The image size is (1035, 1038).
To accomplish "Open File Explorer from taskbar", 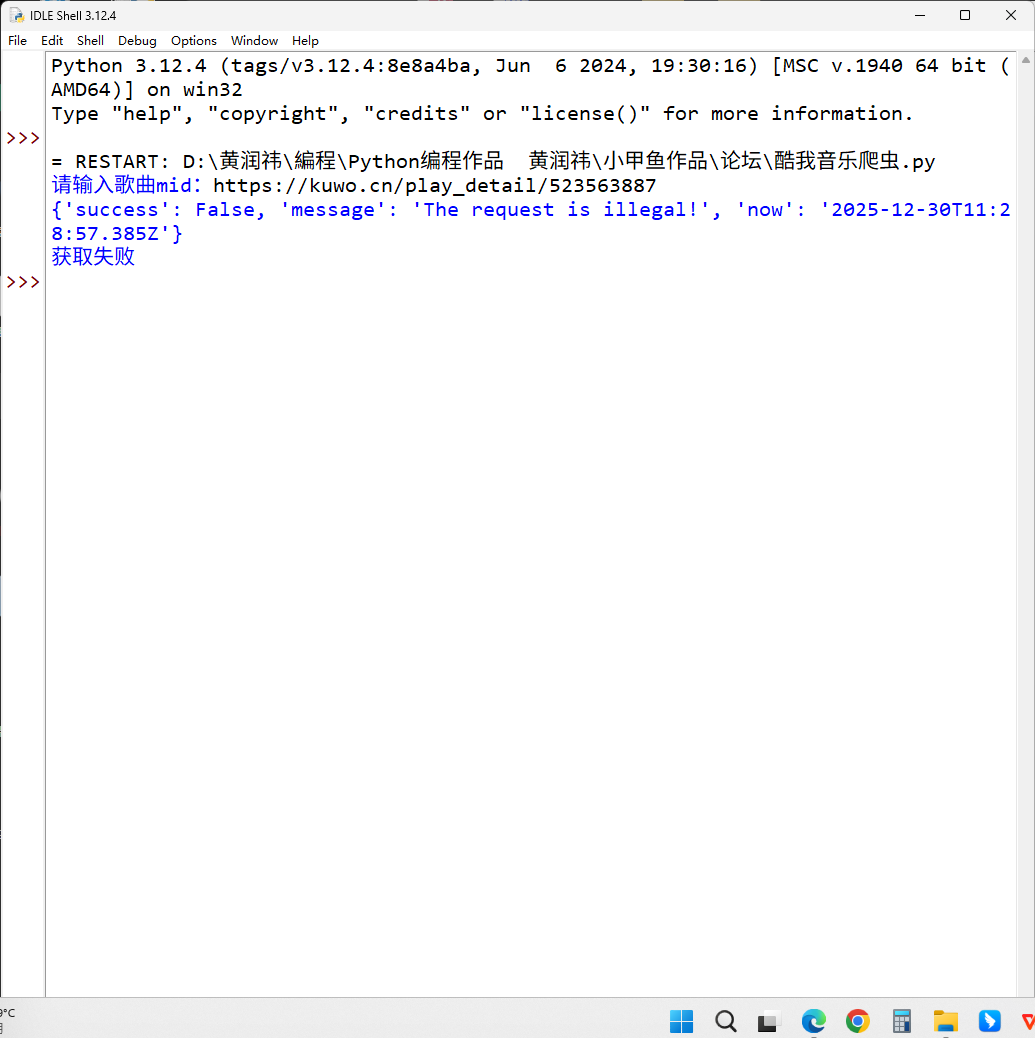I will click(945, 1021).
